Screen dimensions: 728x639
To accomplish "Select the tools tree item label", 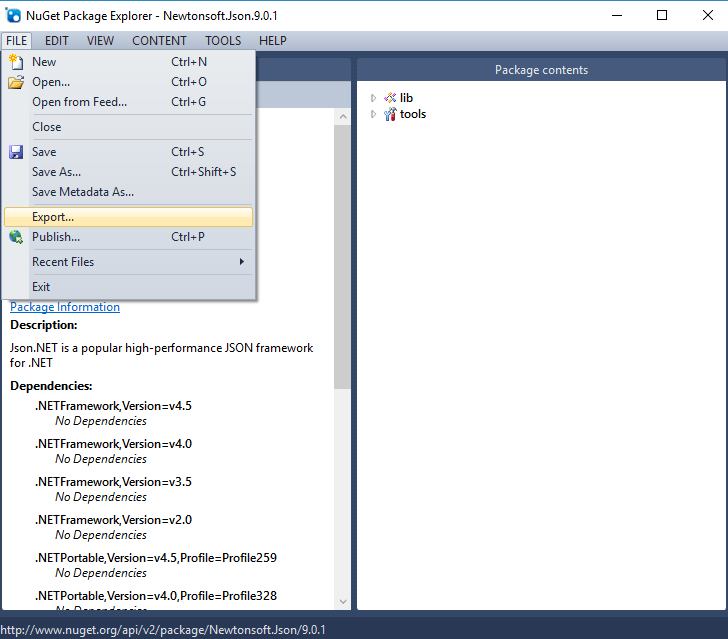I will [413, 114].
